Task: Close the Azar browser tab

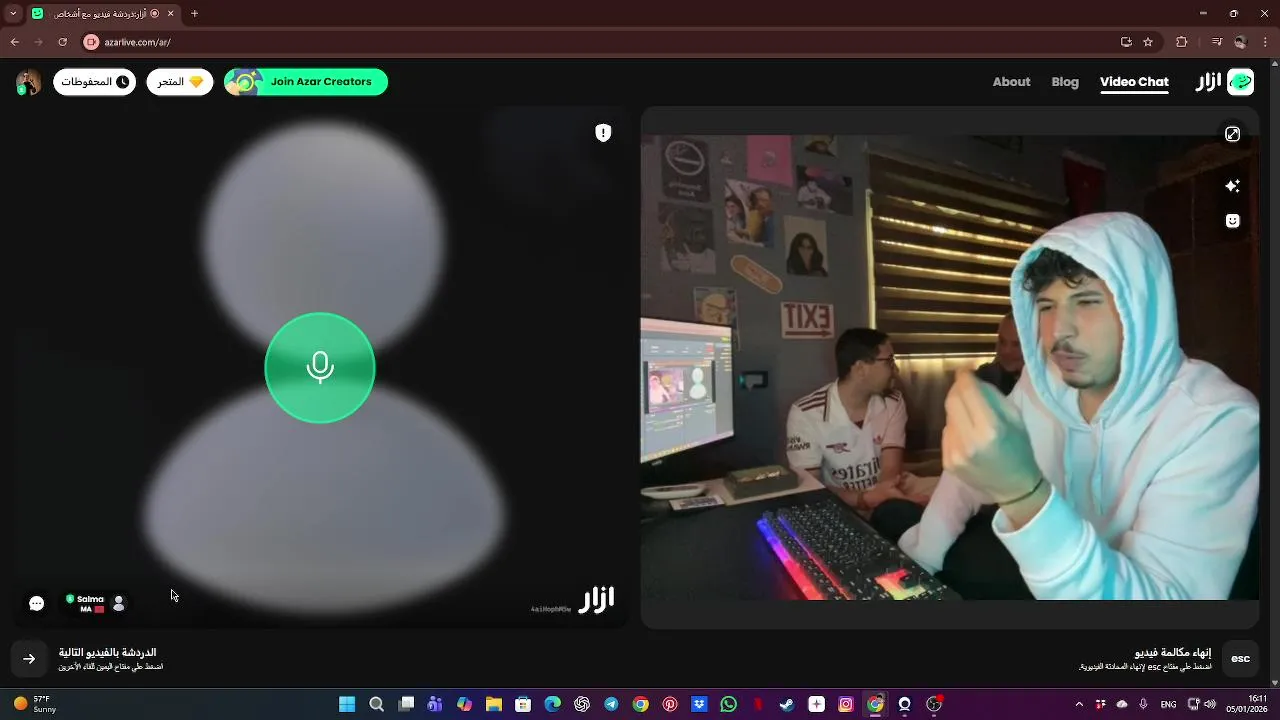Action: click(x=171, y=14)
